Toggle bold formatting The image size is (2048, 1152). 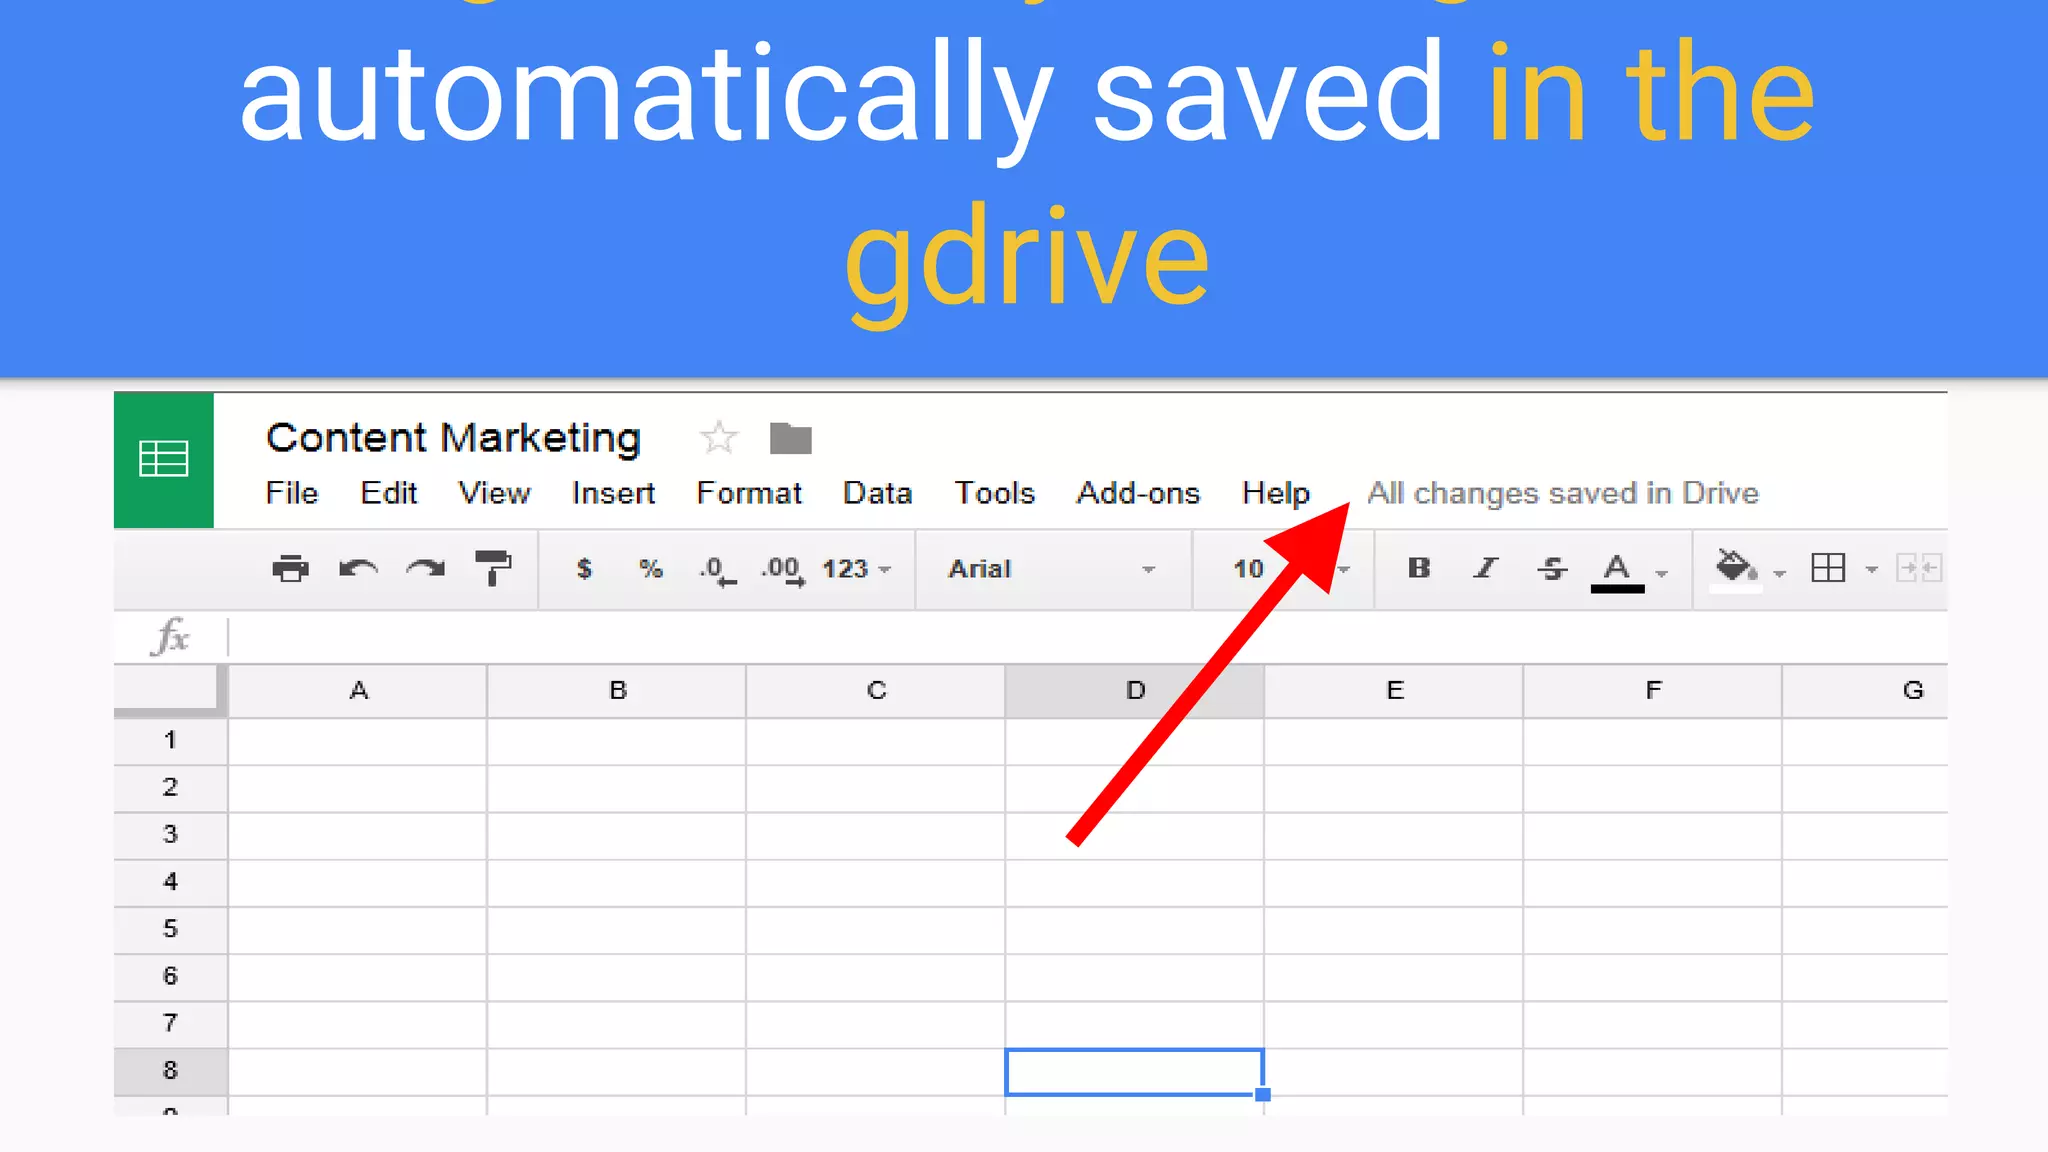click(x=1419, y=568)
